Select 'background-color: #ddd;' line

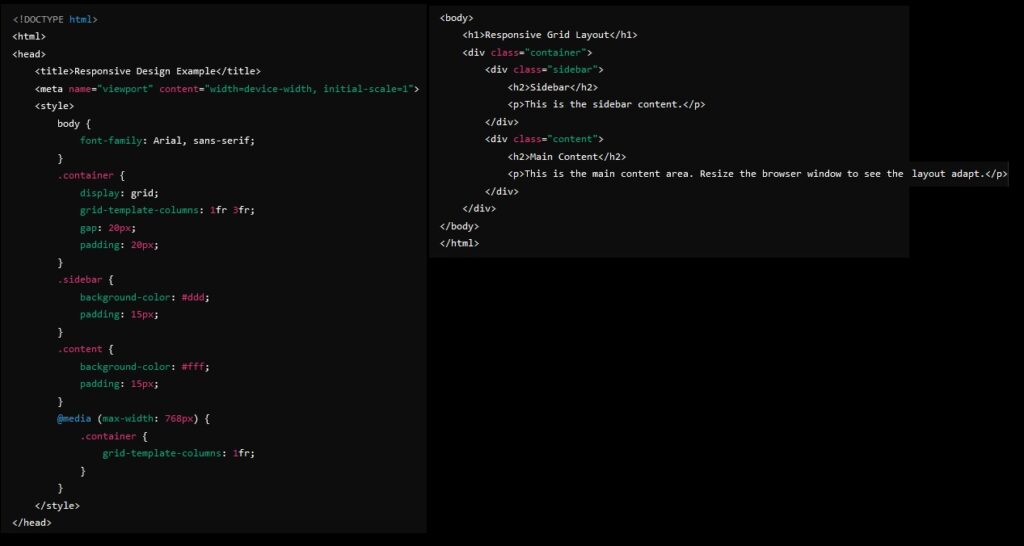145,297
